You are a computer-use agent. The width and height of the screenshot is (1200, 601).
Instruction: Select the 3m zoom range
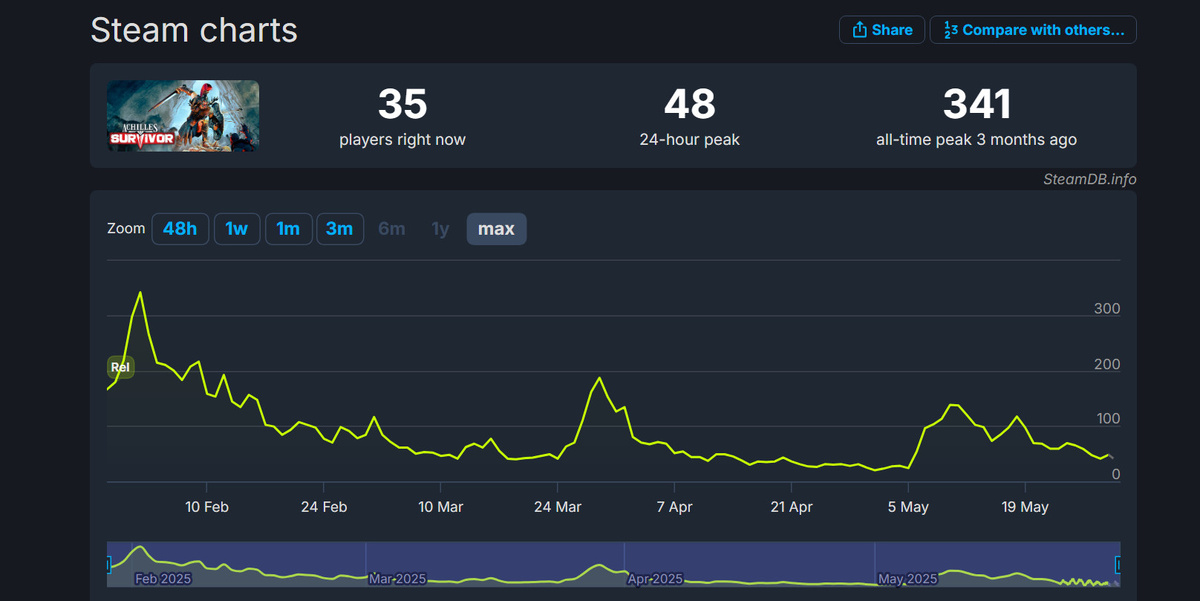pos(340,228)
